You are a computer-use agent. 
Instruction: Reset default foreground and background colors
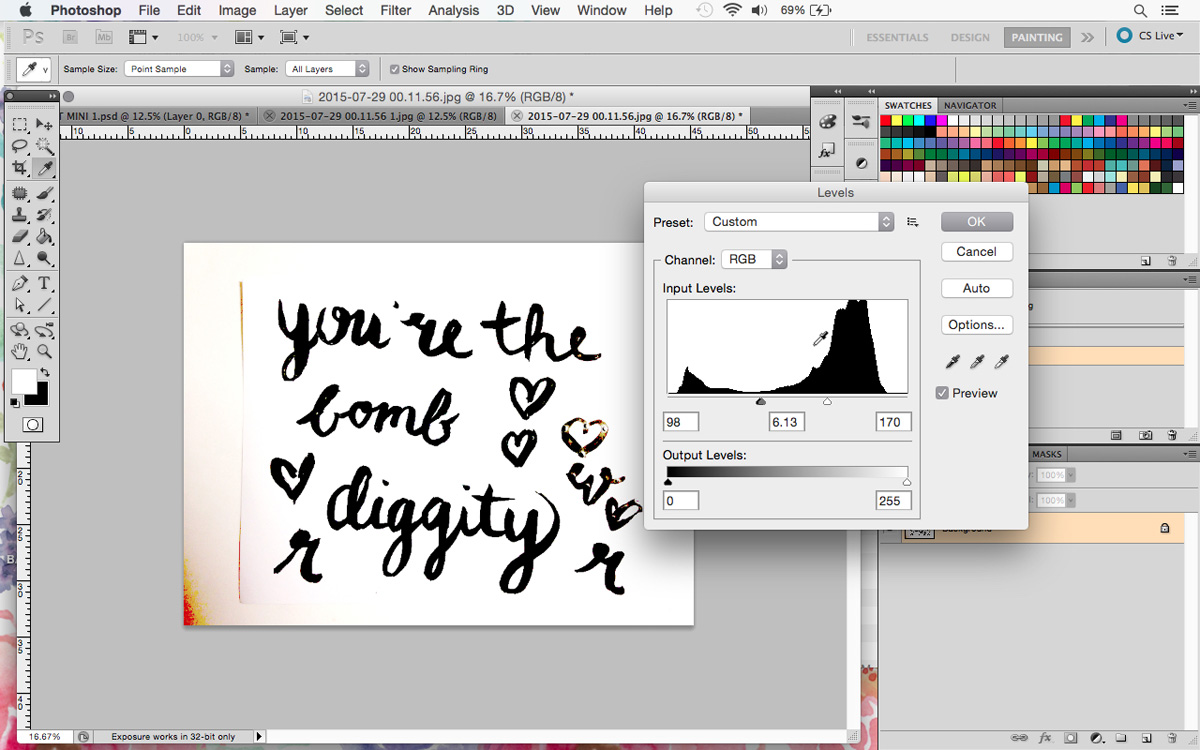(14, 402)
